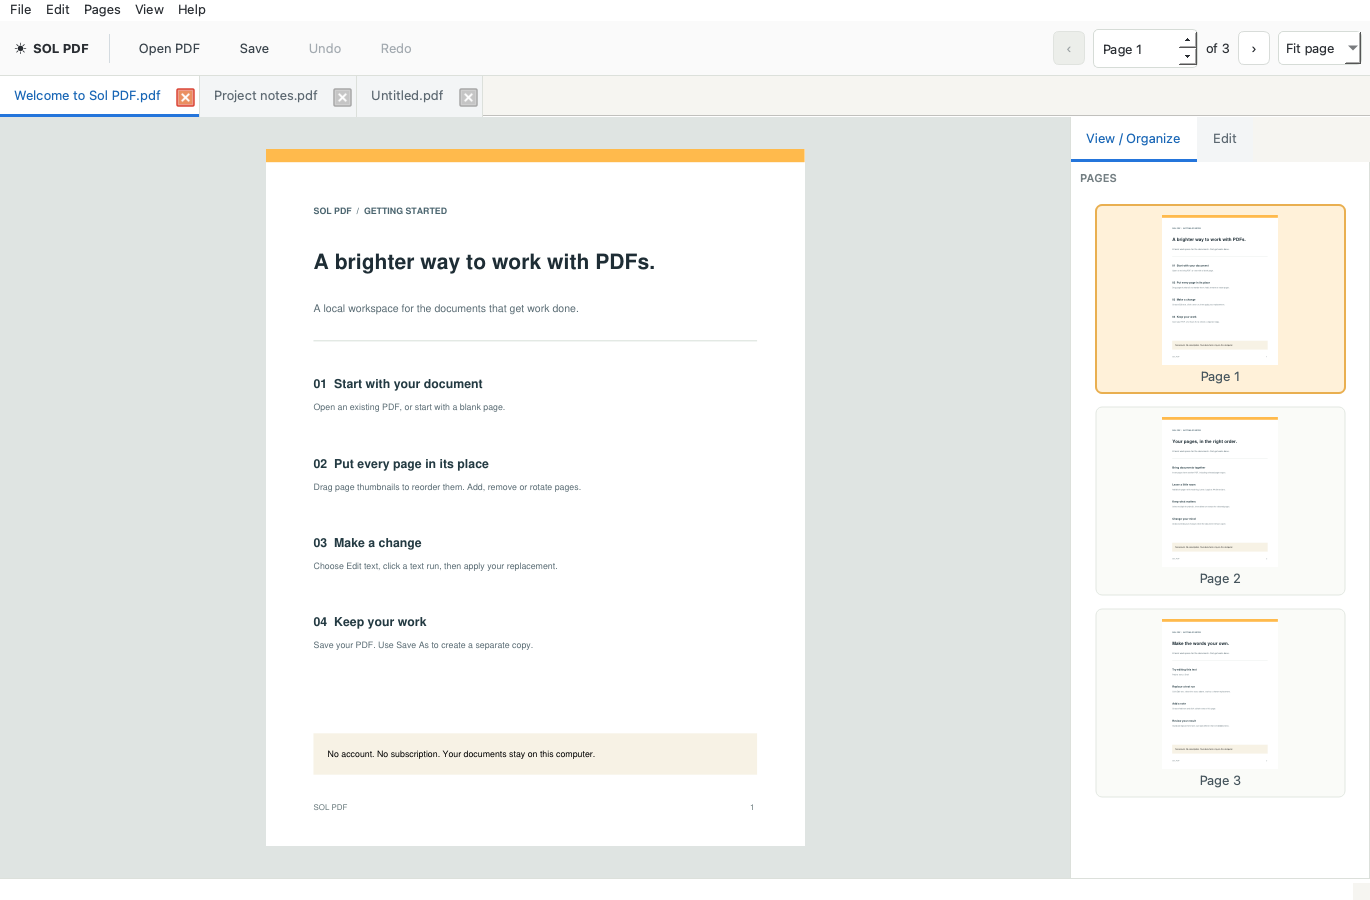Click the Undo button
This screenshot has width=1370, height=900.
[325, 48]
